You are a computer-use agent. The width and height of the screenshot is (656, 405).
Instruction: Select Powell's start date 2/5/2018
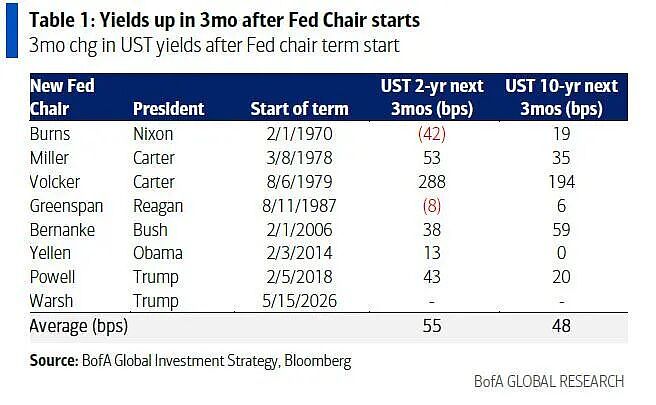click(x=300, y=277)
